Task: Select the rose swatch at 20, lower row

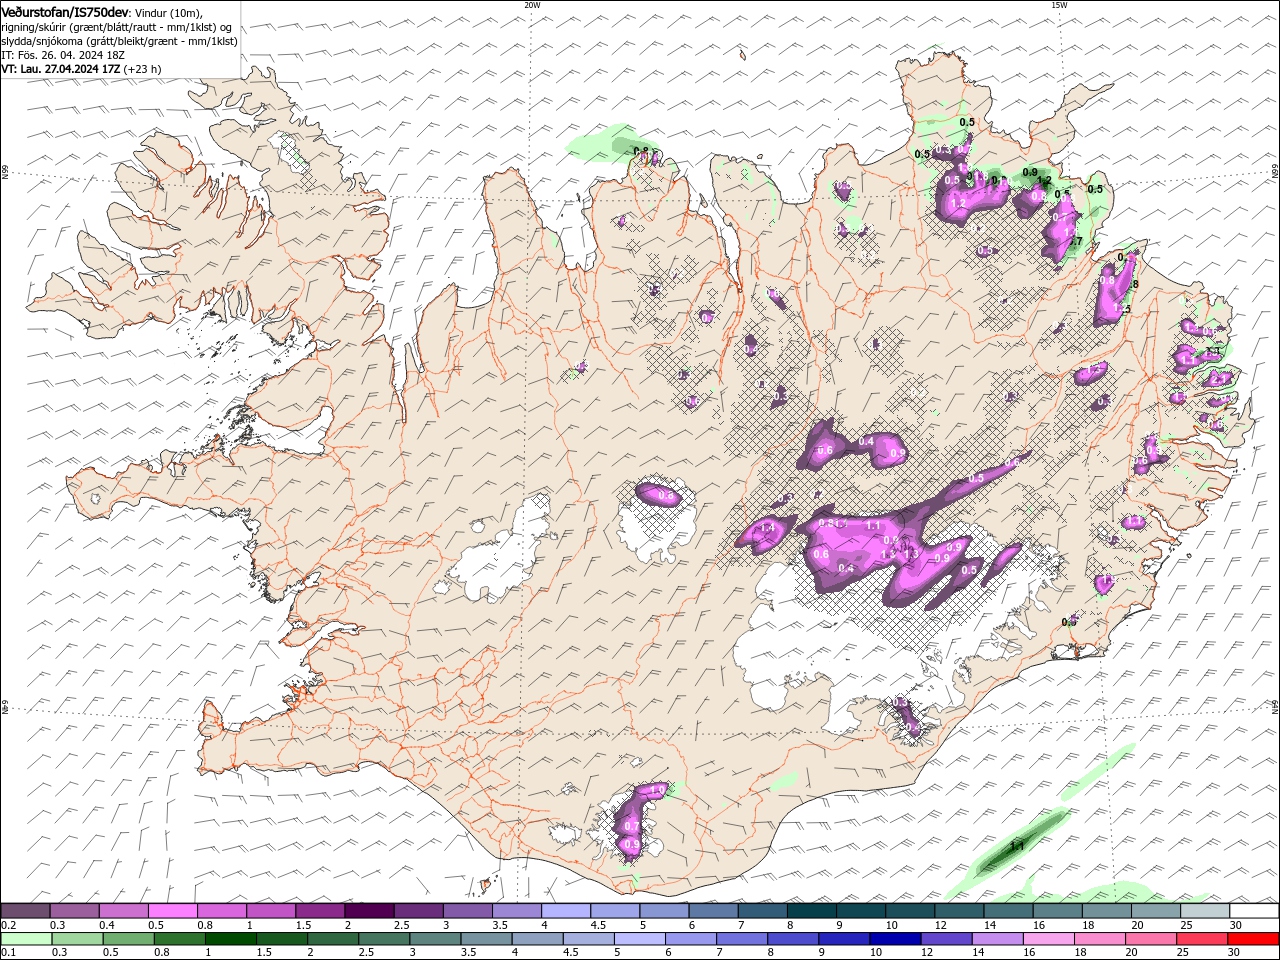Action: coord(1149,939)
